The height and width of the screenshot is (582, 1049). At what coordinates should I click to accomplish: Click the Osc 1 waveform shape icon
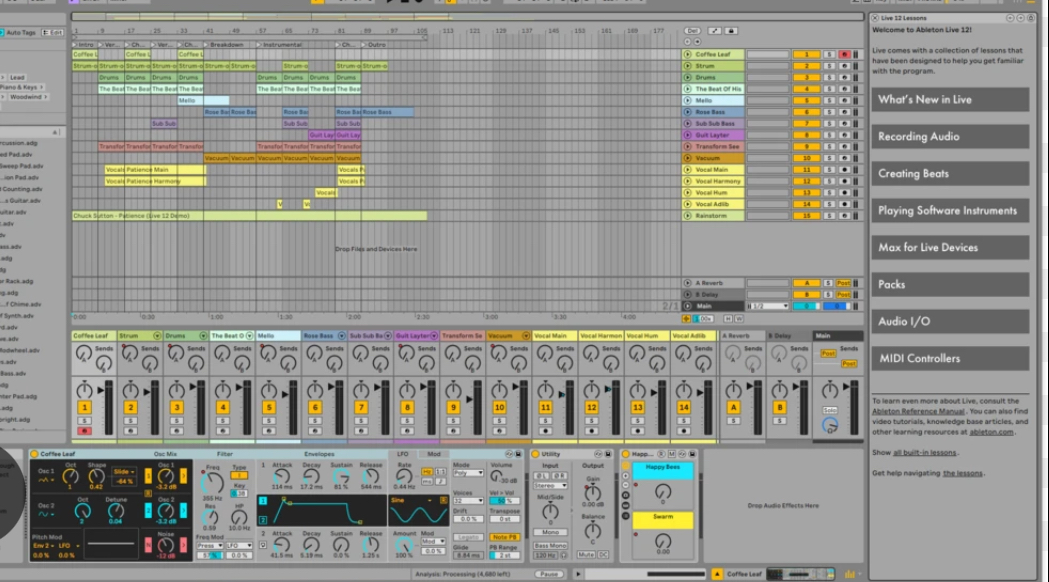click(45, 480)
